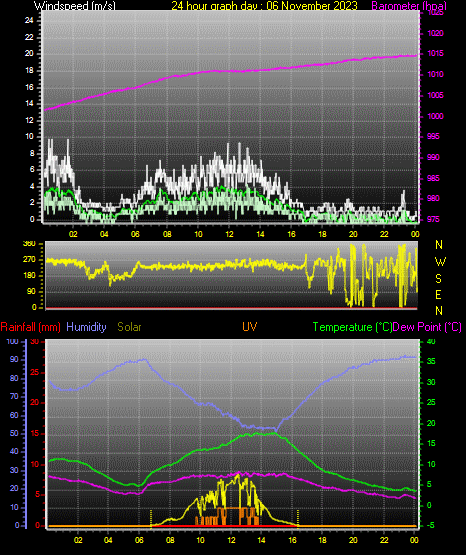
Task: Click barometer scale value 995
Action: (x=433, y=136)
